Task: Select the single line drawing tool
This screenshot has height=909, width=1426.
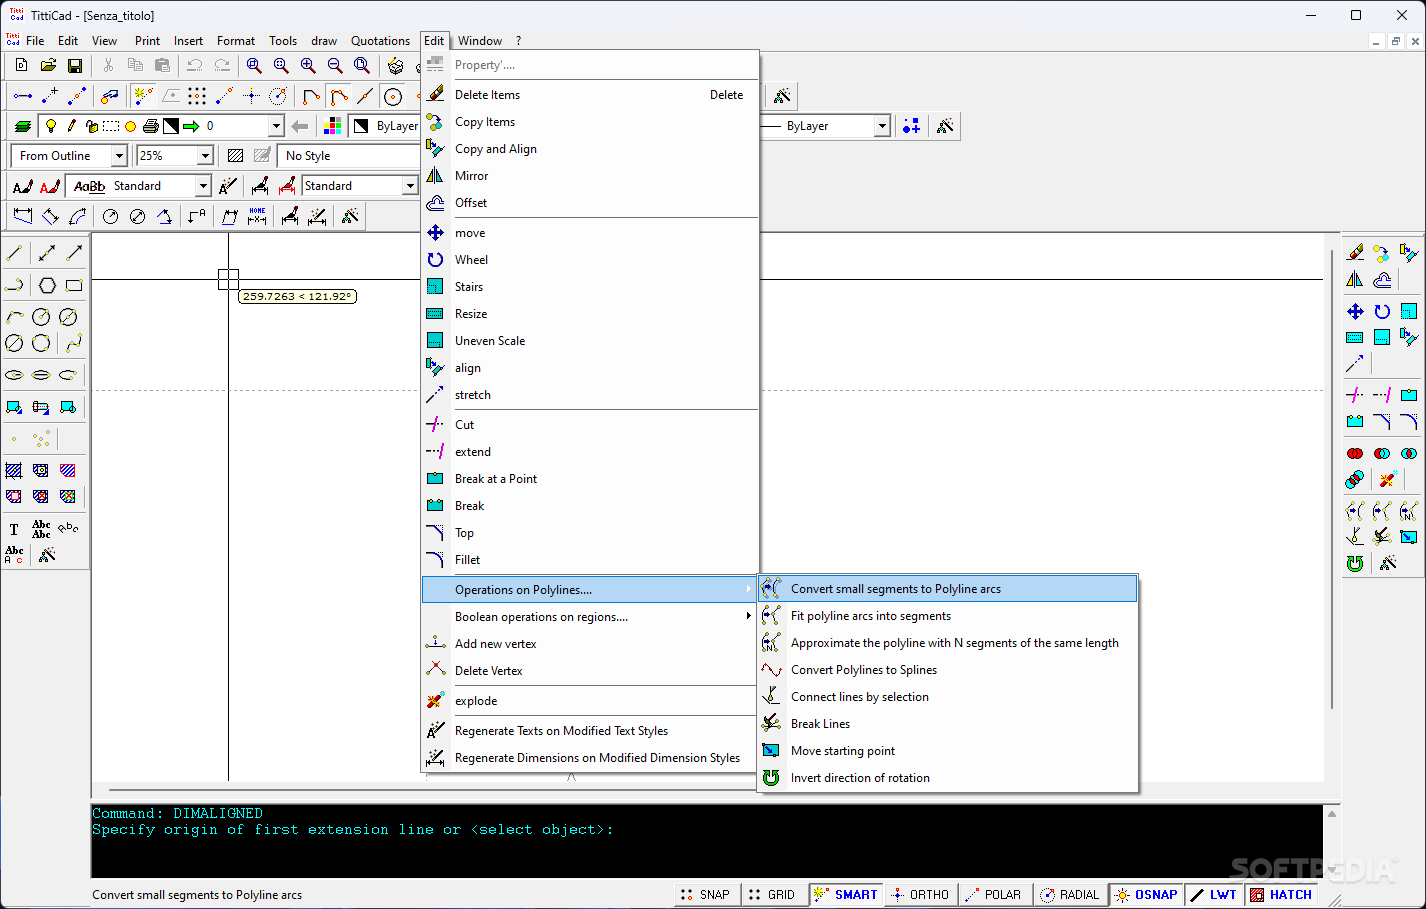Action: tap(14, 254)
